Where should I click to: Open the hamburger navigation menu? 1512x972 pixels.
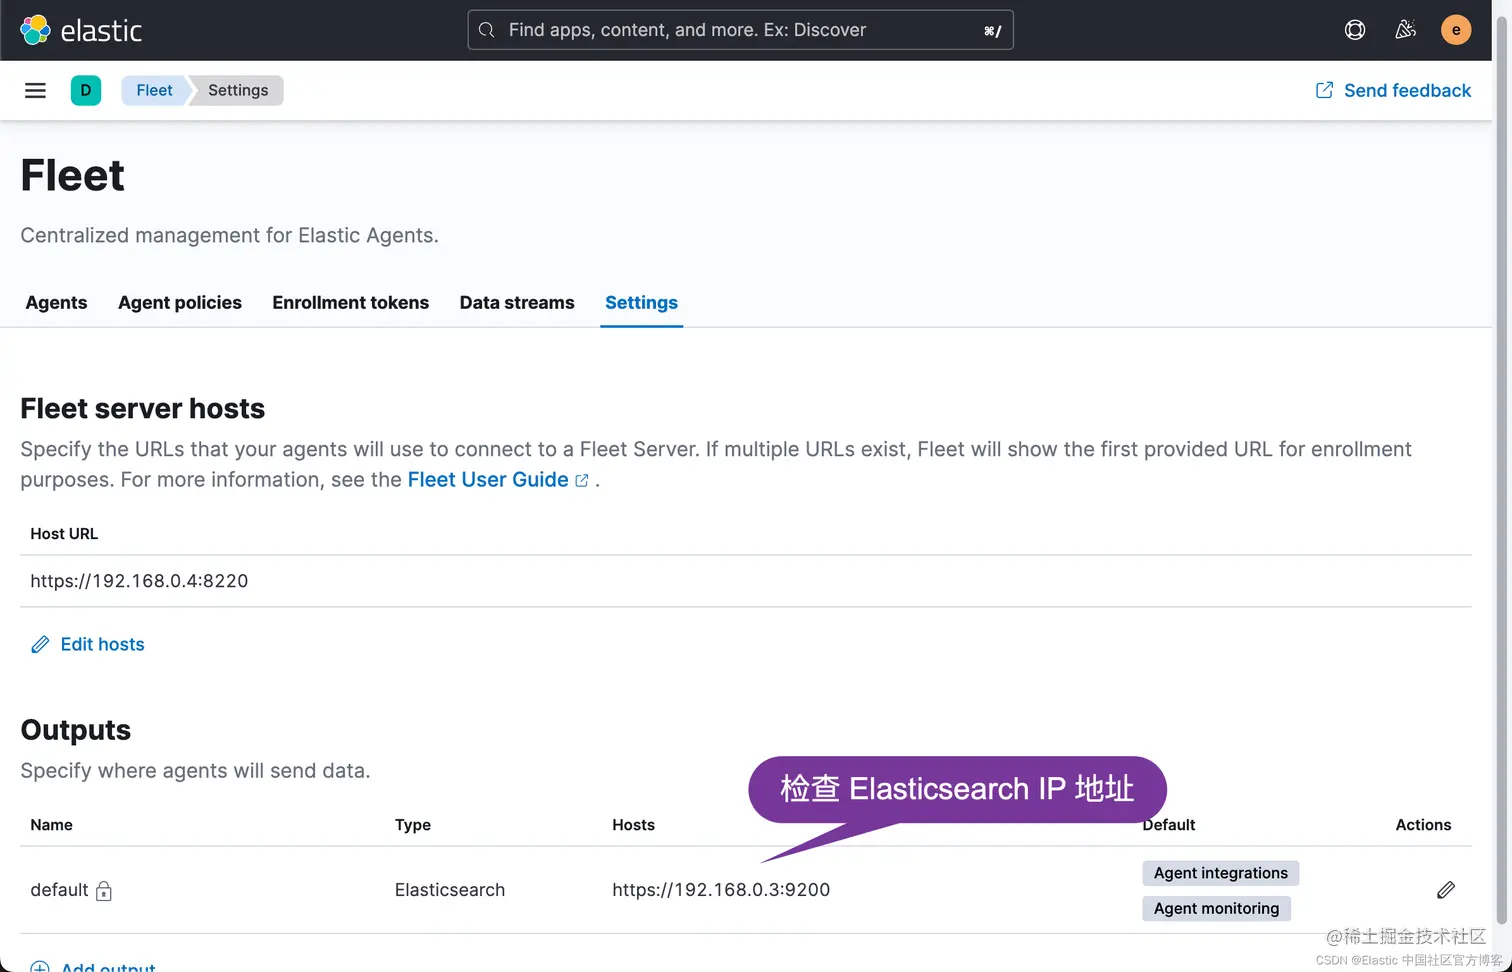(x=35, y=90)
